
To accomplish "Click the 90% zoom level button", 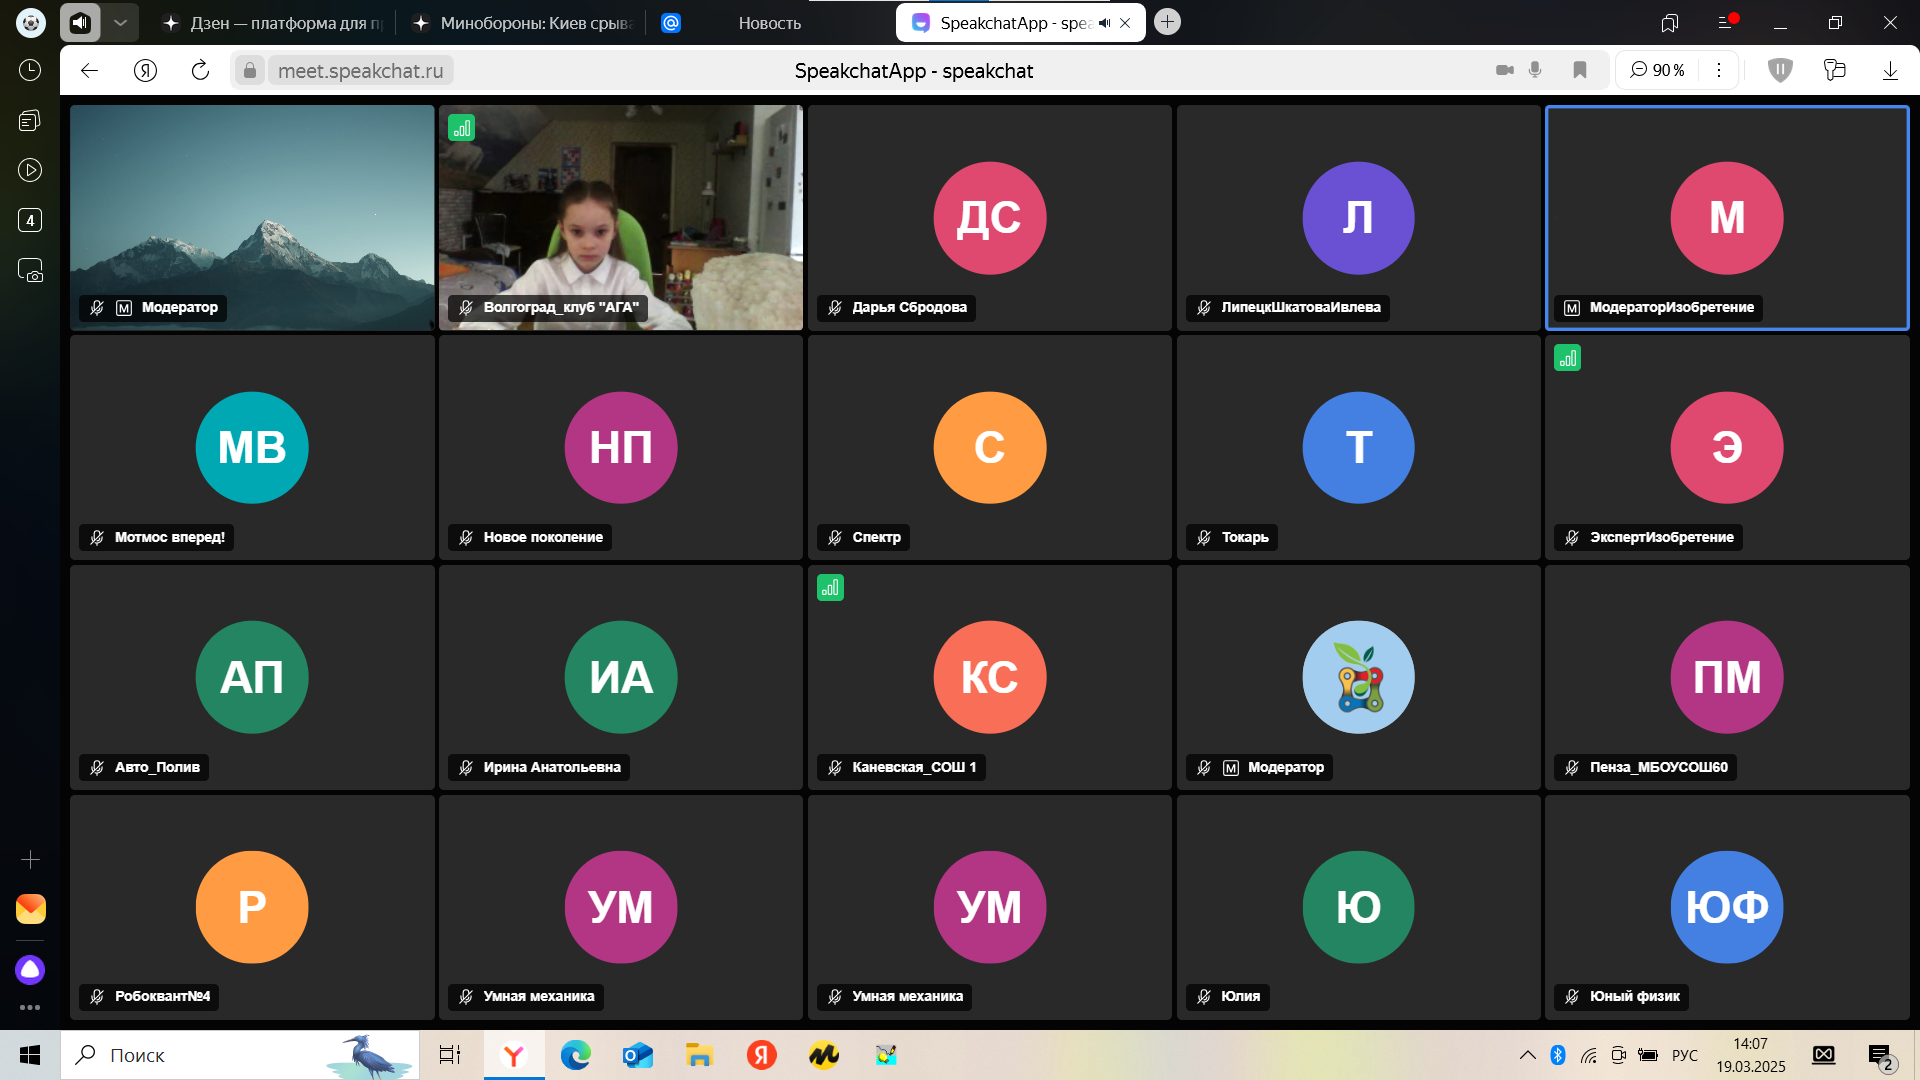I will (1657, 70).
